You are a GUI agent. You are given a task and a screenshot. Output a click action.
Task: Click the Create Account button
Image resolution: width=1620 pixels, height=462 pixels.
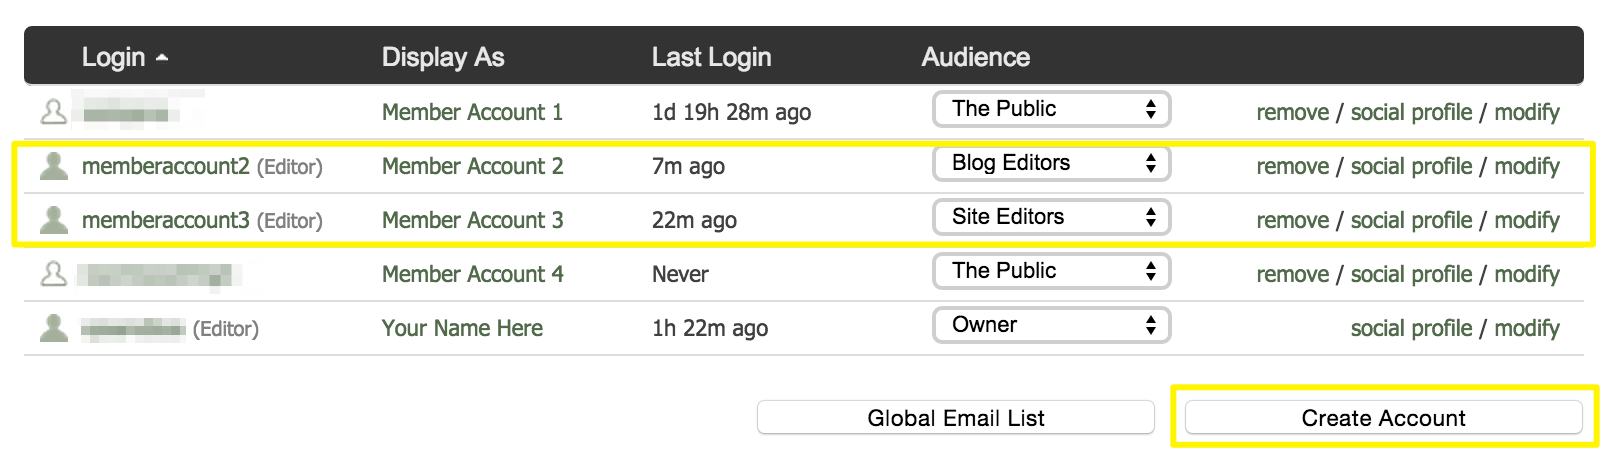point(1383,418)
